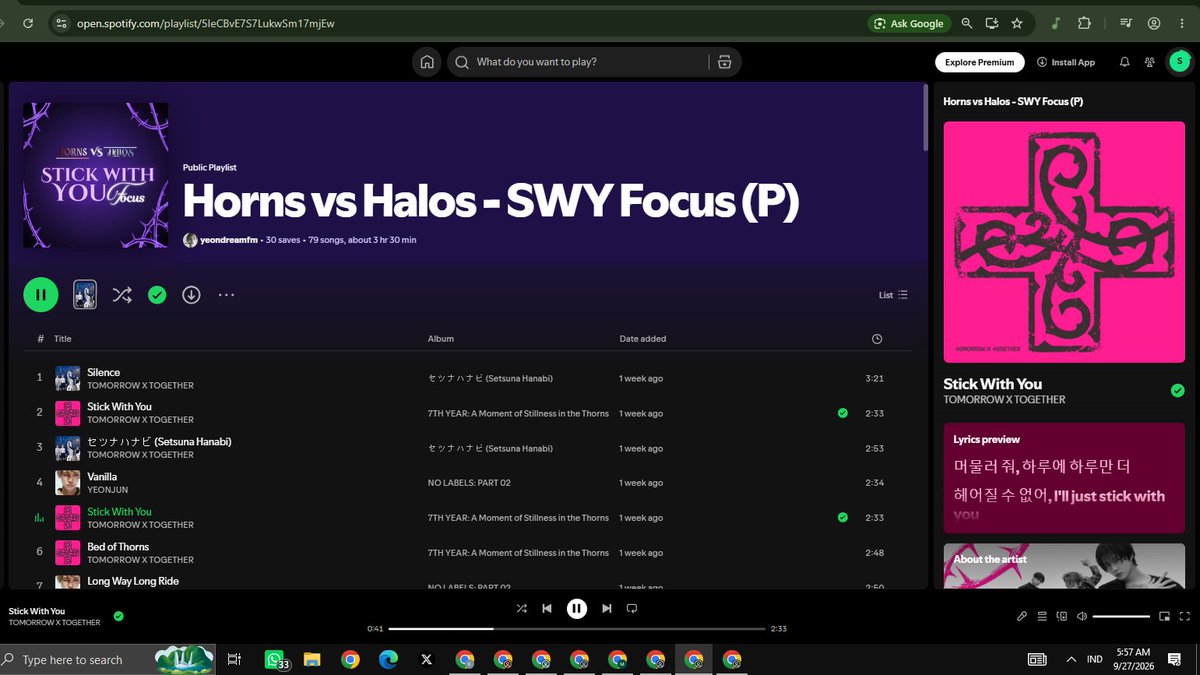Toggle liked check on track 2 row
This screenshot has width=1200, height=675.
click(842, 413)
